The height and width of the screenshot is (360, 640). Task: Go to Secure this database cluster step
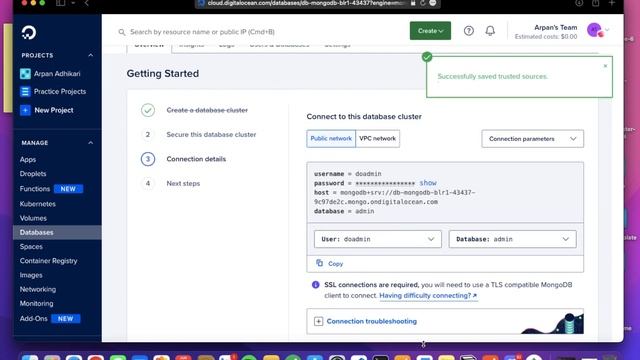click(x=211, y=134)
